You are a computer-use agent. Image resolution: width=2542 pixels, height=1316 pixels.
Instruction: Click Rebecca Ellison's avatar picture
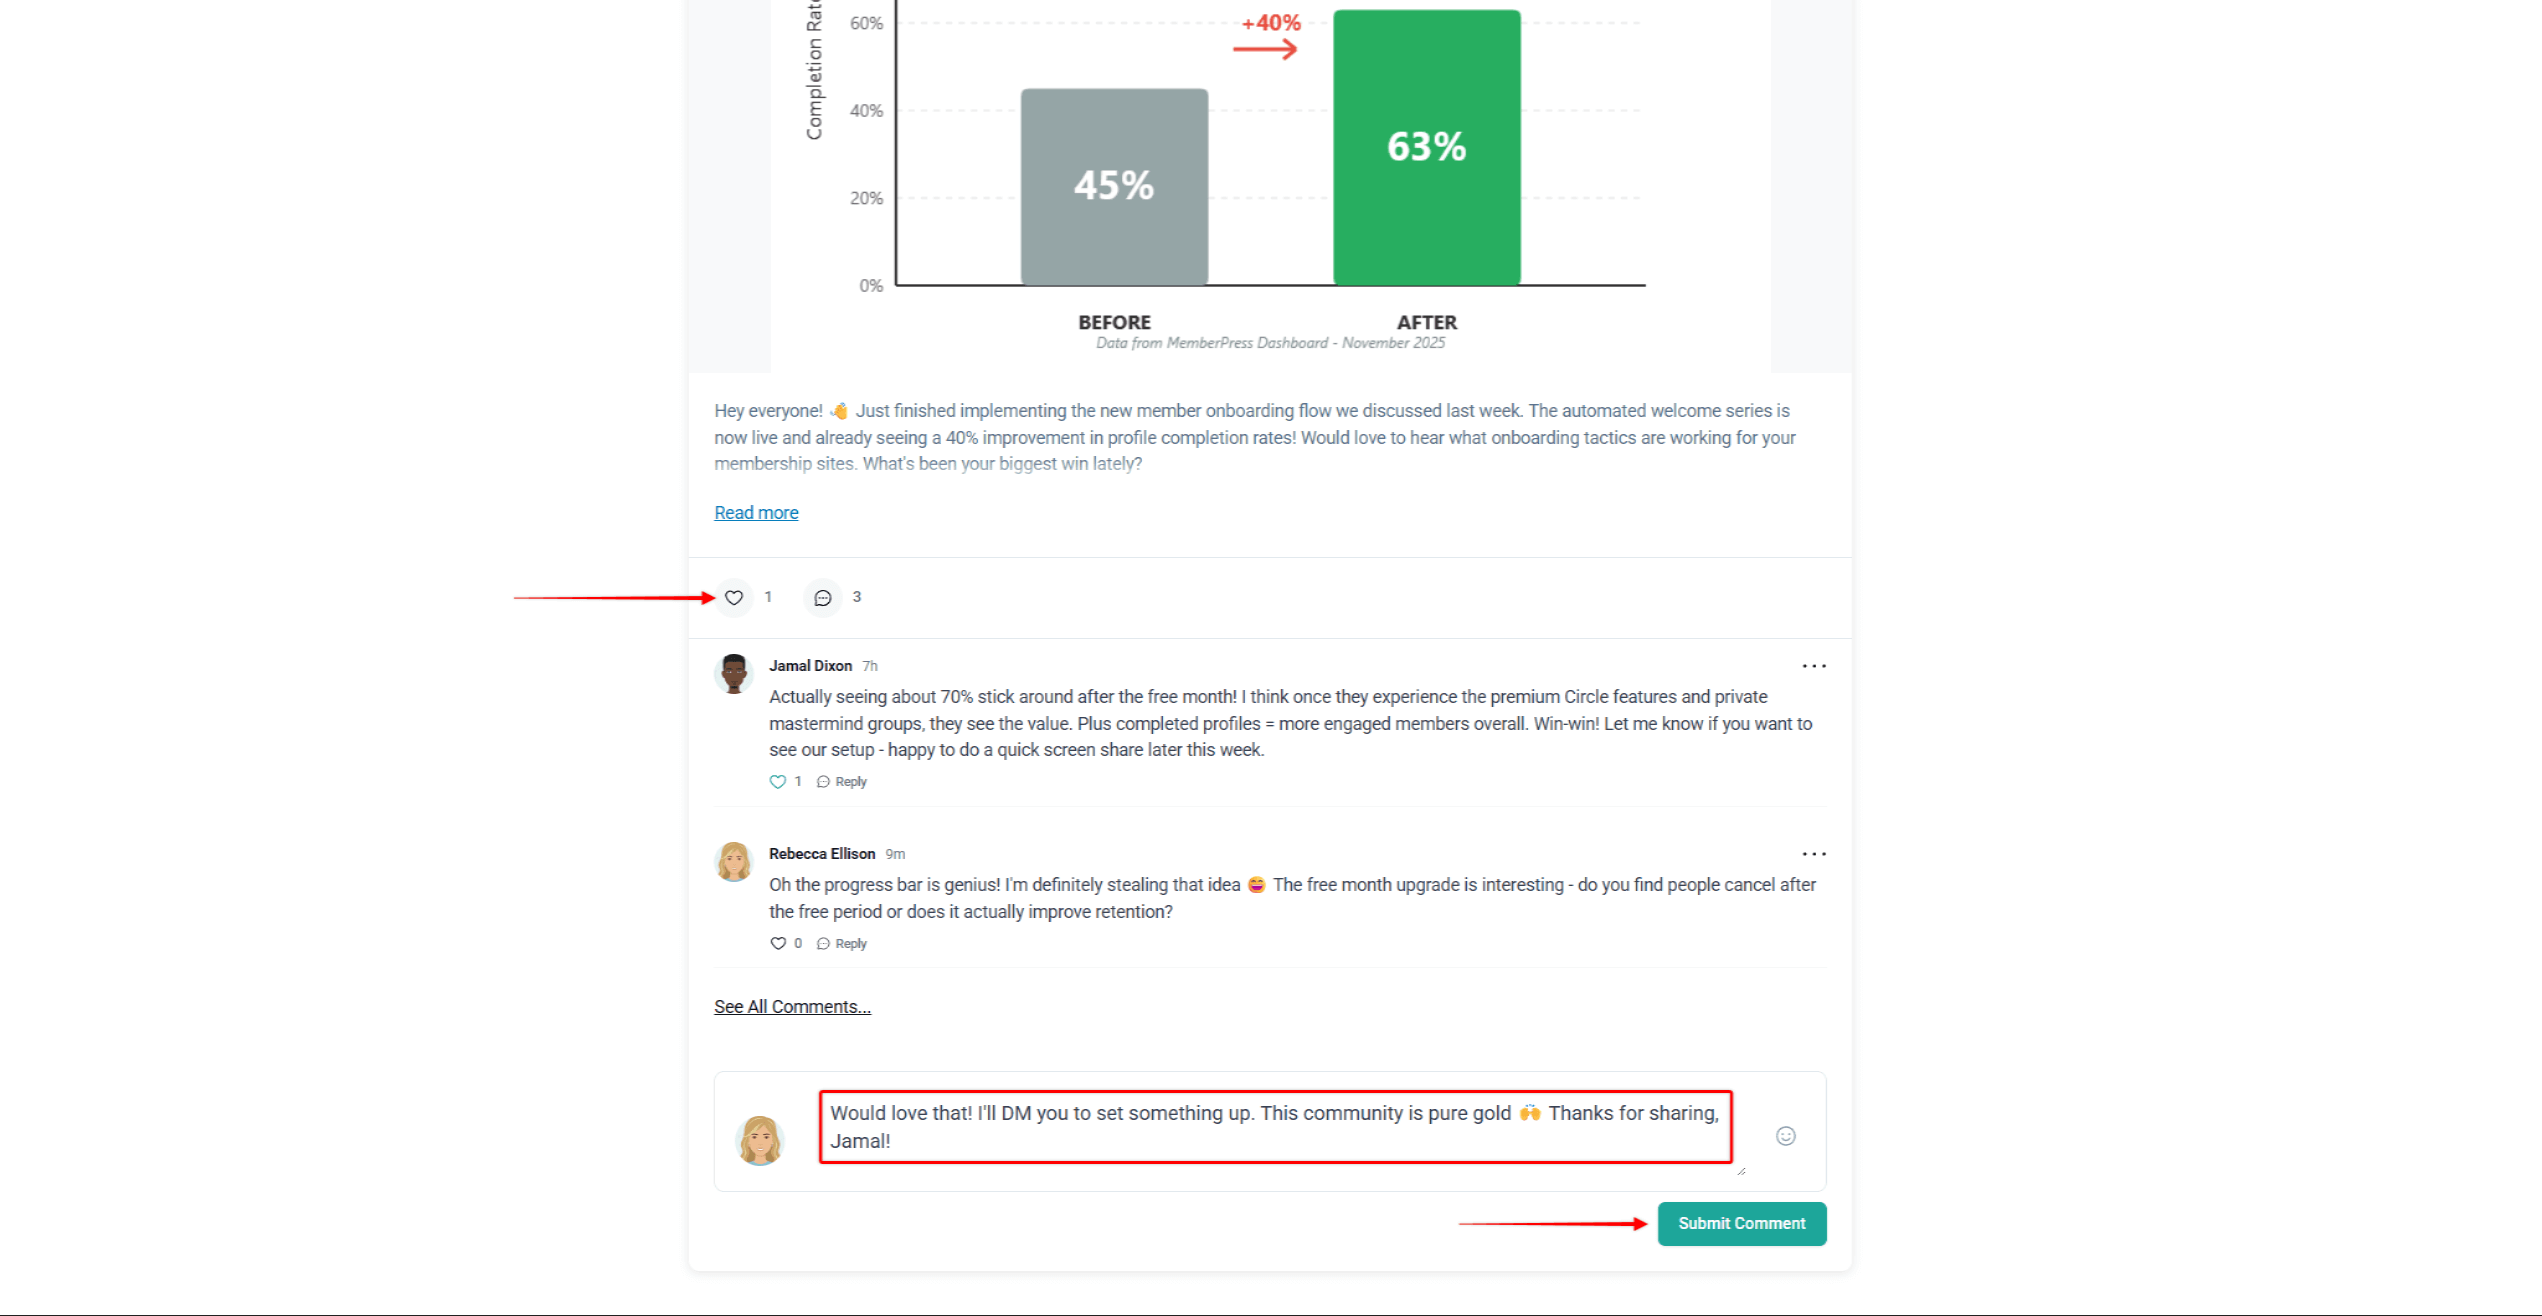tap(734, 862)
